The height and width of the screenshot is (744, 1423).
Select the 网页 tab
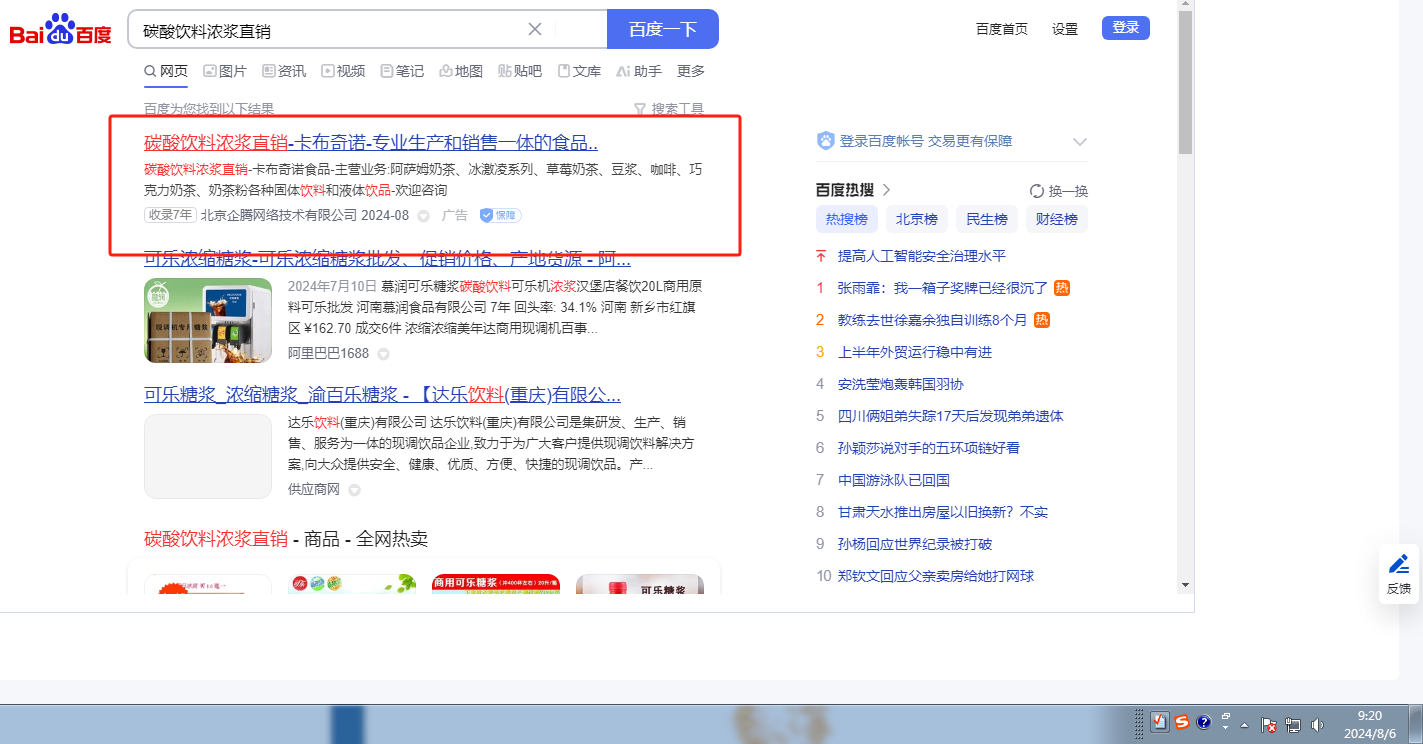click(x=166, y=71)
